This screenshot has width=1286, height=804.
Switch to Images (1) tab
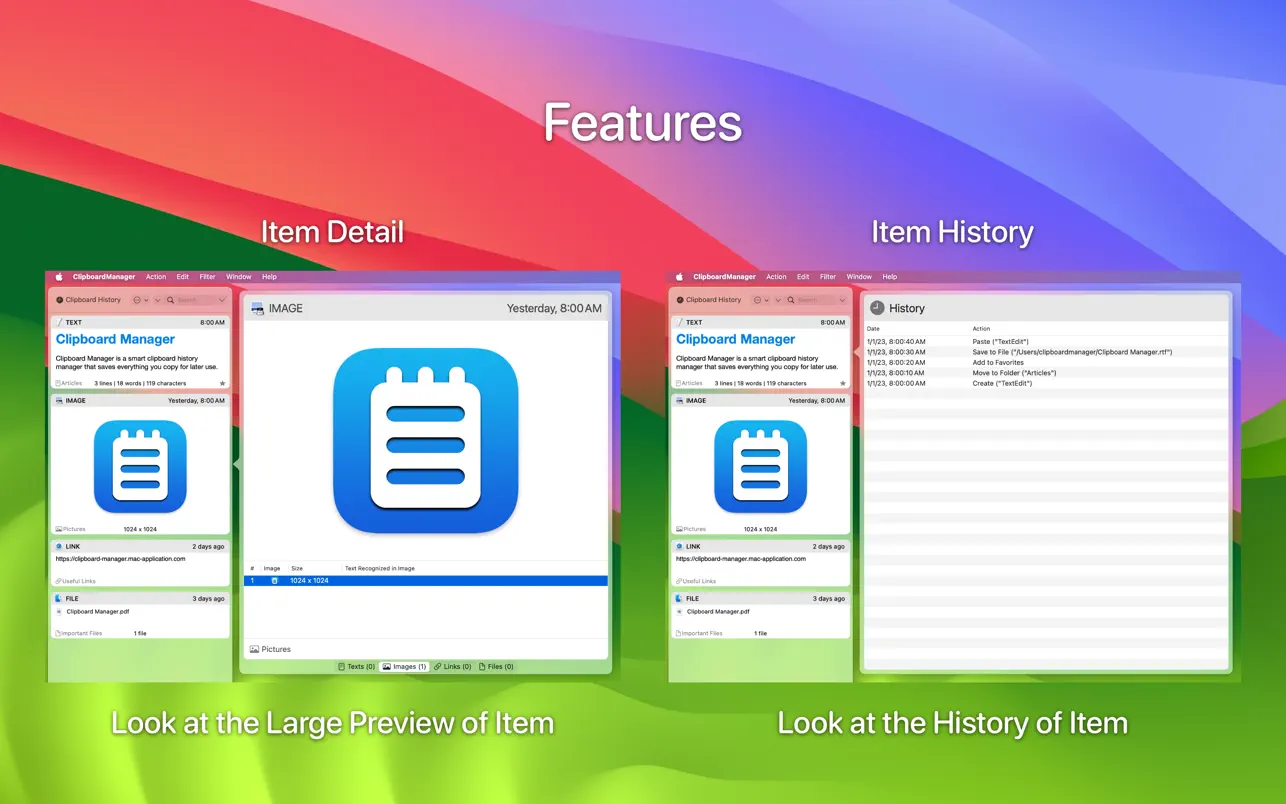pos(404,666)
